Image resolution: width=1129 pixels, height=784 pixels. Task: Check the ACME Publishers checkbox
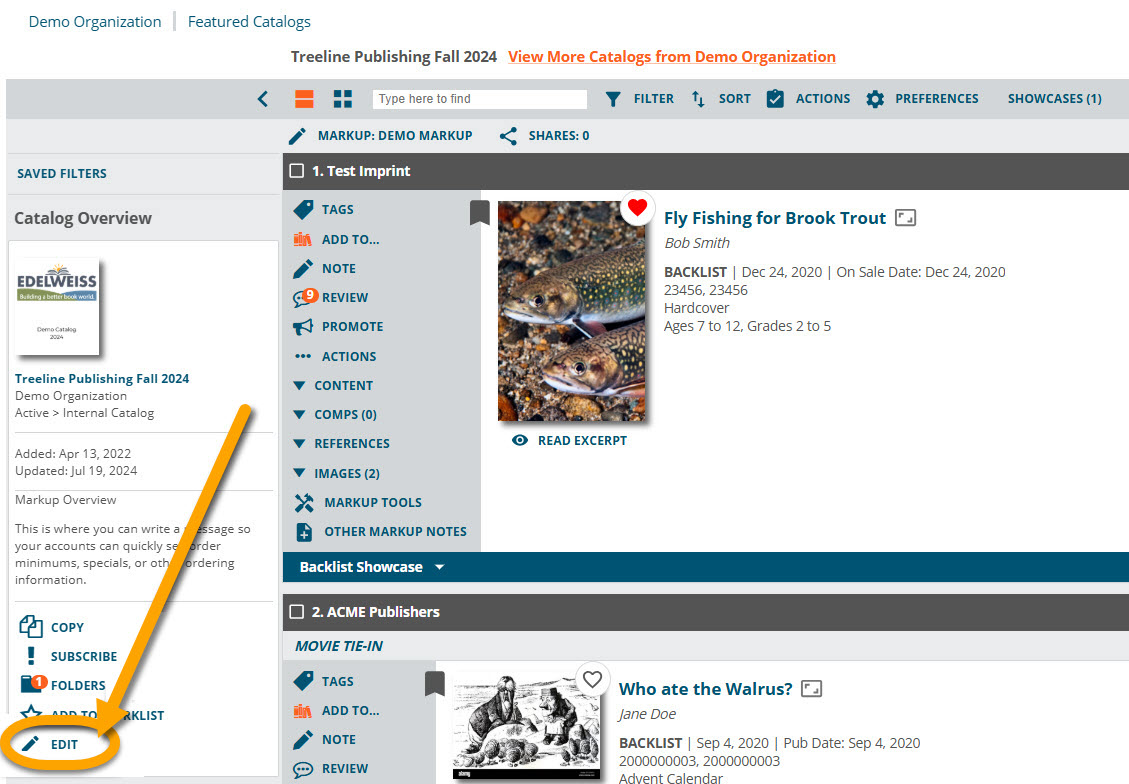tap(296, 612)
